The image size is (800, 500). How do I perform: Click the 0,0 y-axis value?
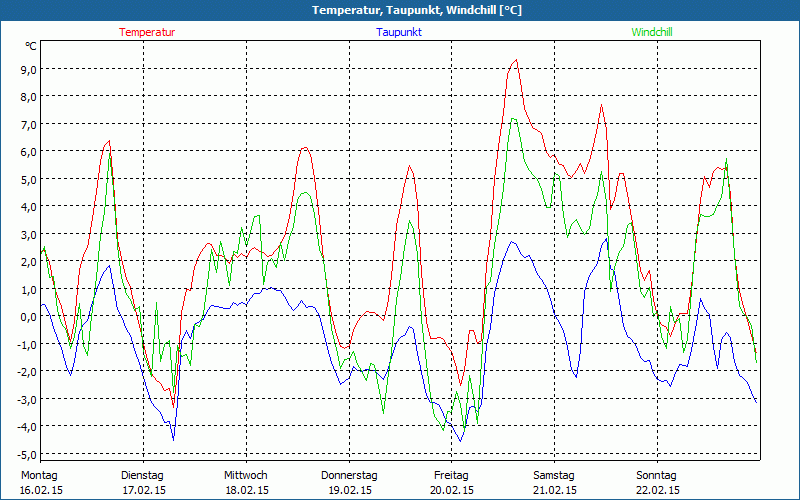(x=28, y=317)
